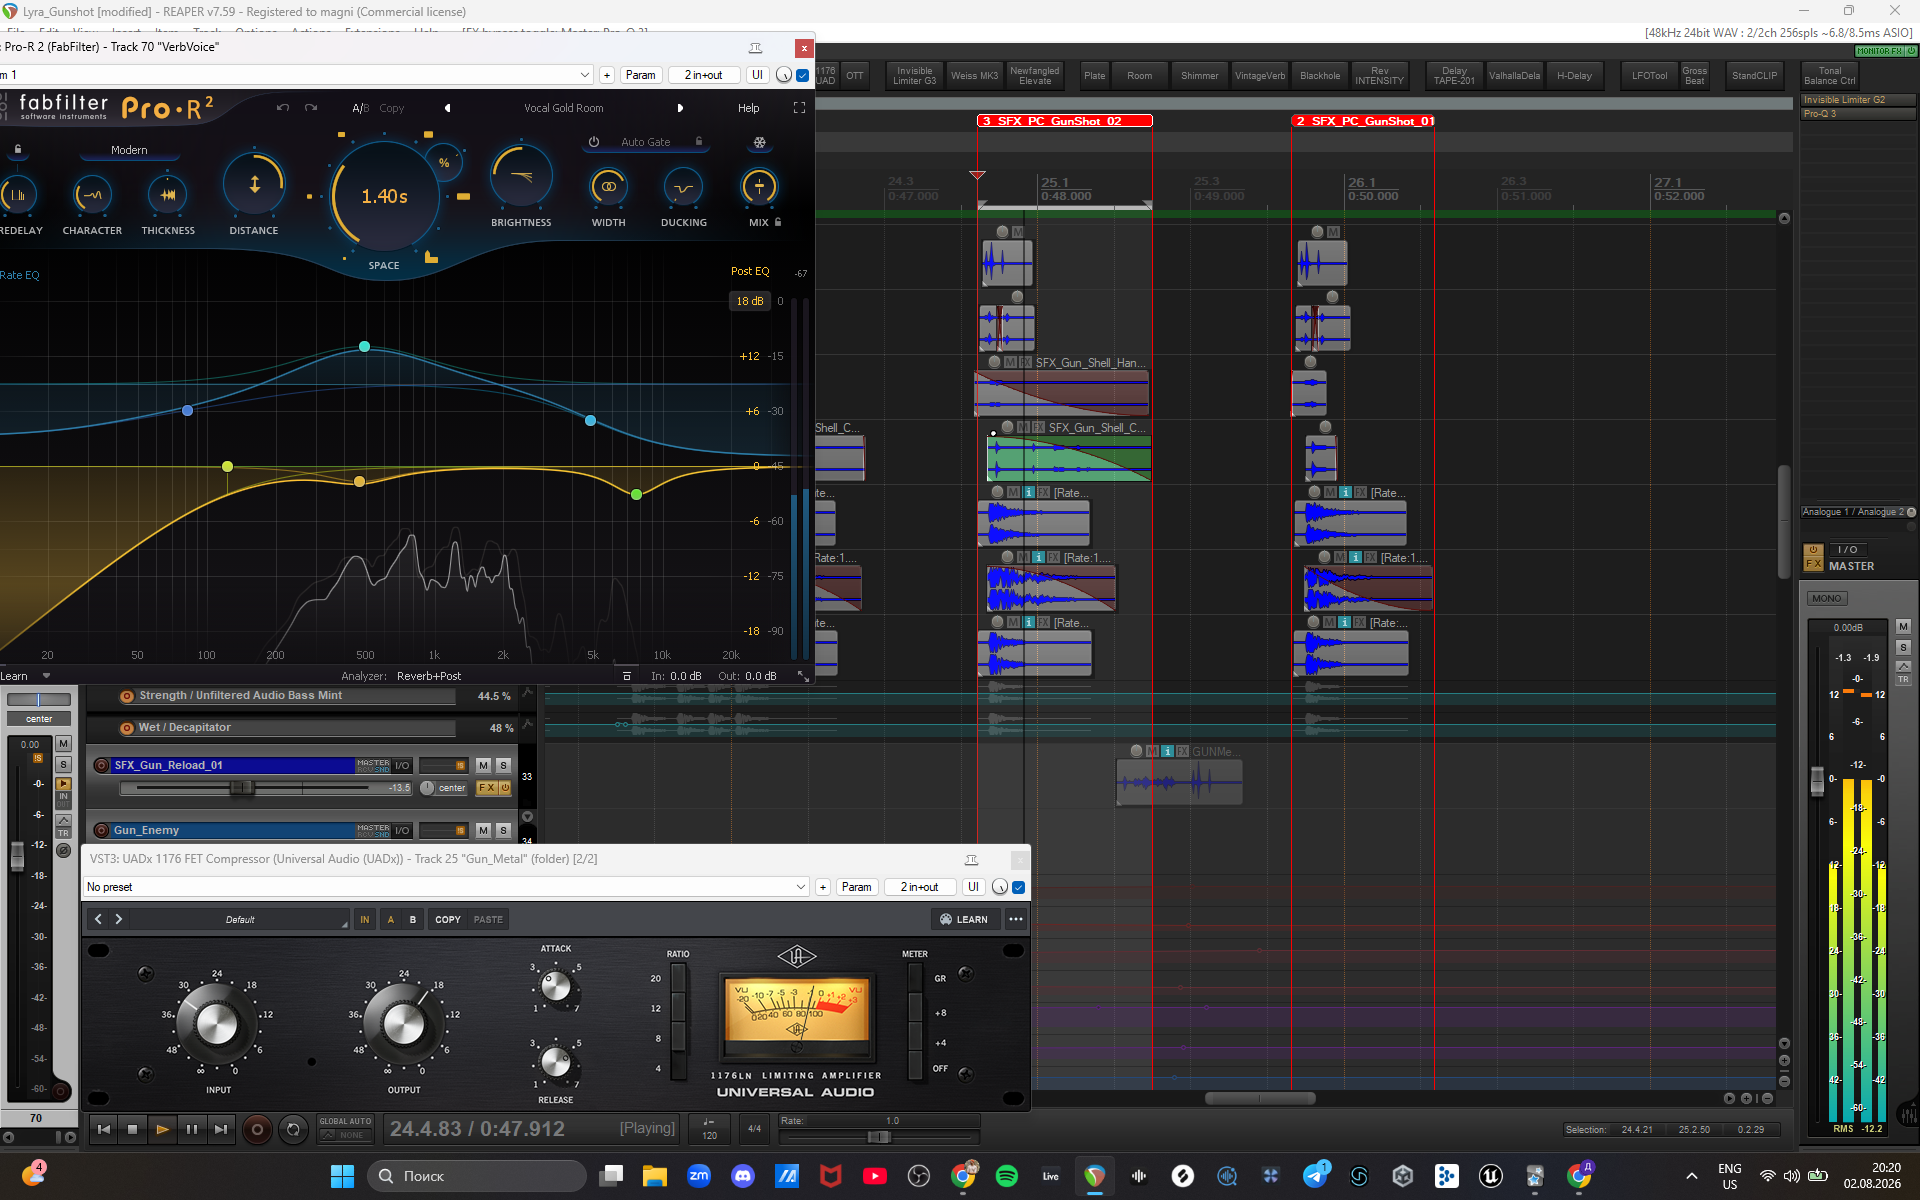The height and width of the screenshot is (1200, 1920).
Task: Click the Mix knob in Pro-R 2
Action: (x=759, y=187)
